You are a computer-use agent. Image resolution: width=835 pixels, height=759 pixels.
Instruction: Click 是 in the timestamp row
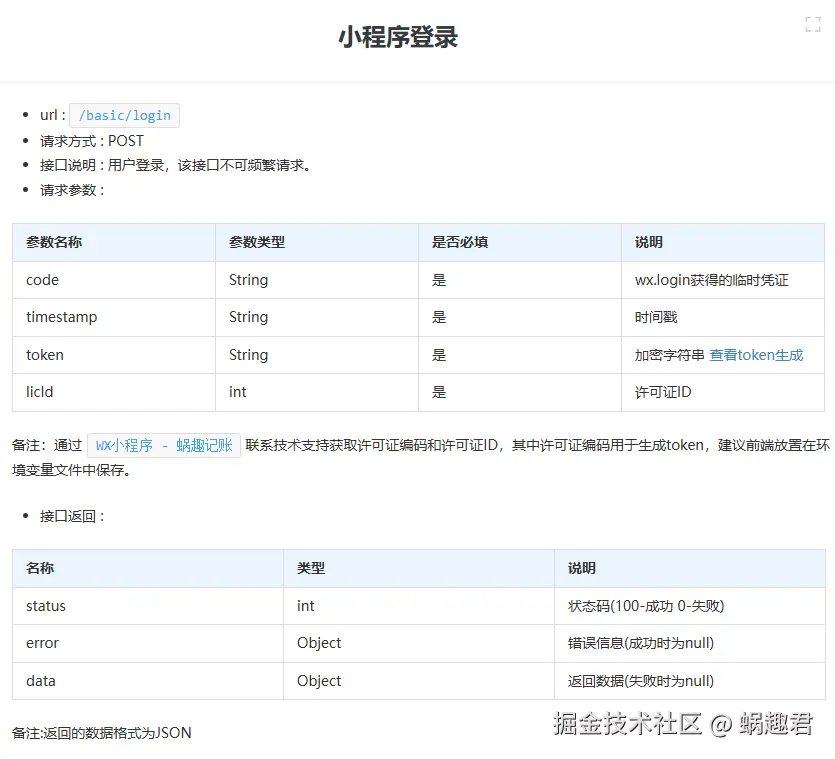click(520, 317)
